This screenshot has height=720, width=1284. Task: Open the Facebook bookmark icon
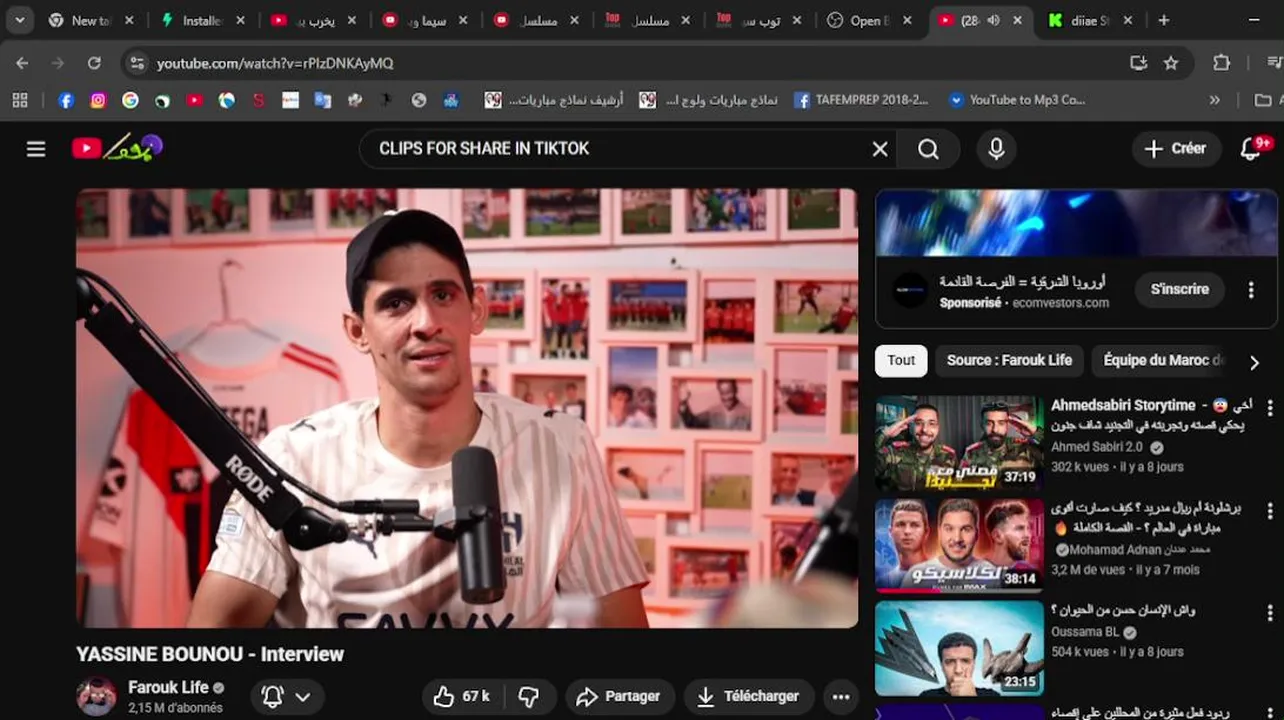(x=66, y=100)
